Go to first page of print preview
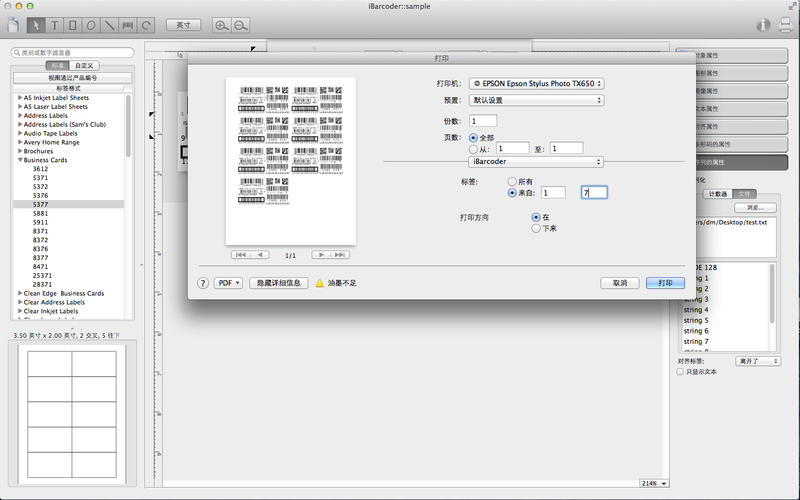 pyautogui.click(x=241, y=255)
